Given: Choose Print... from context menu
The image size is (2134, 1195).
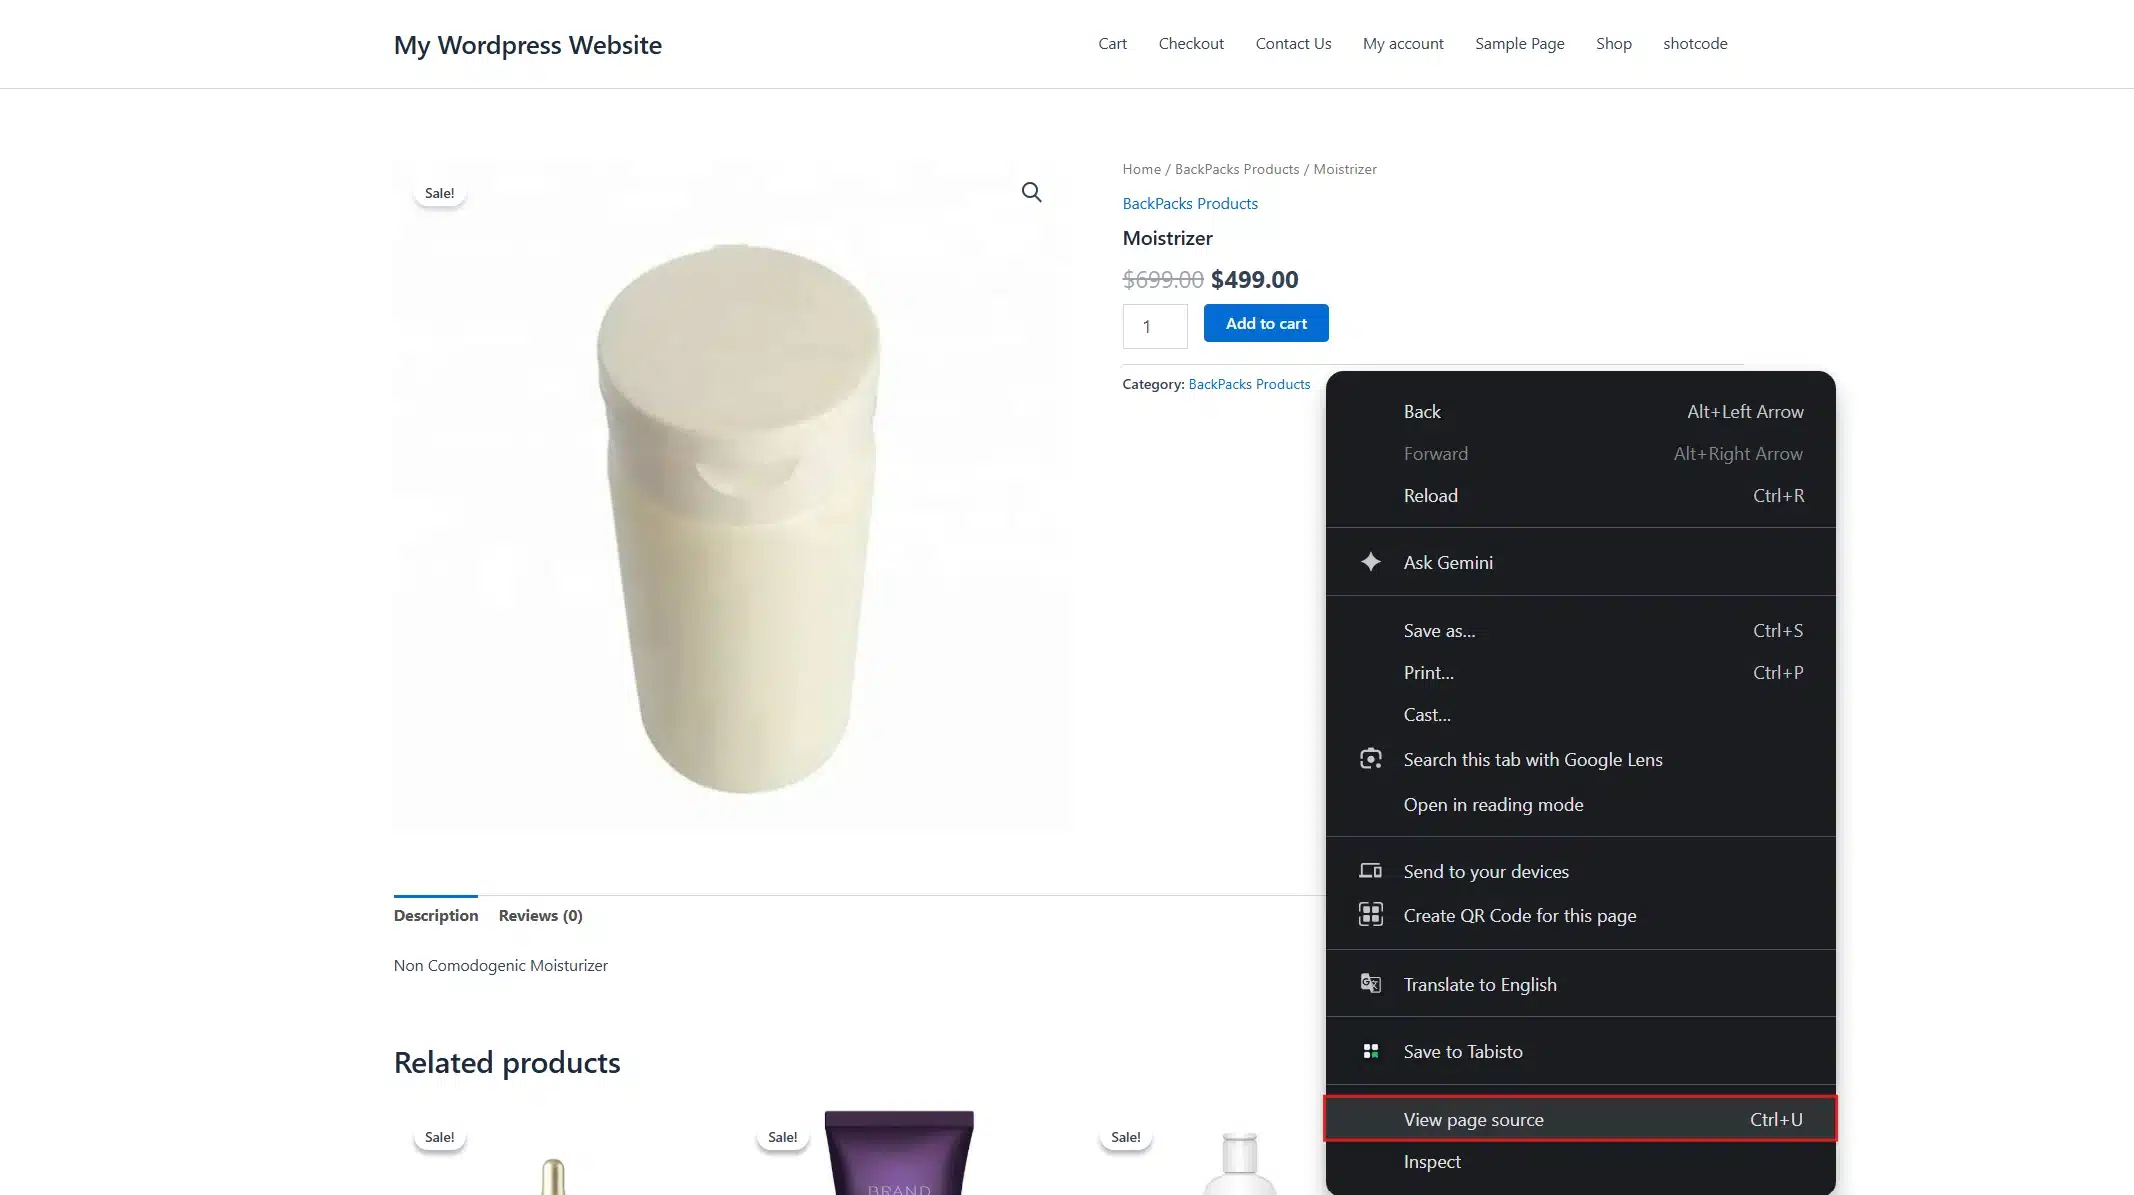Looking at the screenshot, I should (1580, 673).
